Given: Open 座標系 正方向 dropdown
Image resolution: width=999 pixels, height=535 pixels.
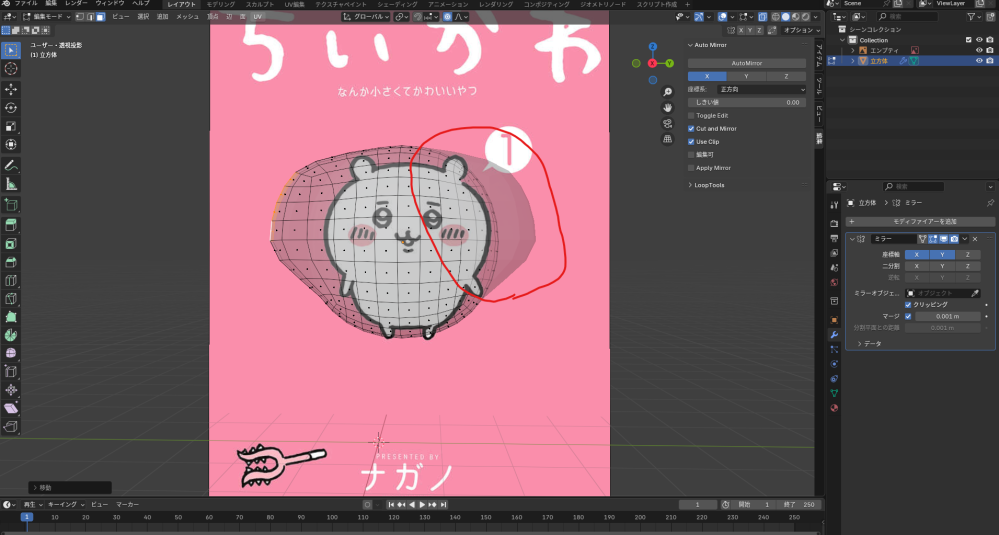Looking at the screenshot, I should (x=761, y=89).
